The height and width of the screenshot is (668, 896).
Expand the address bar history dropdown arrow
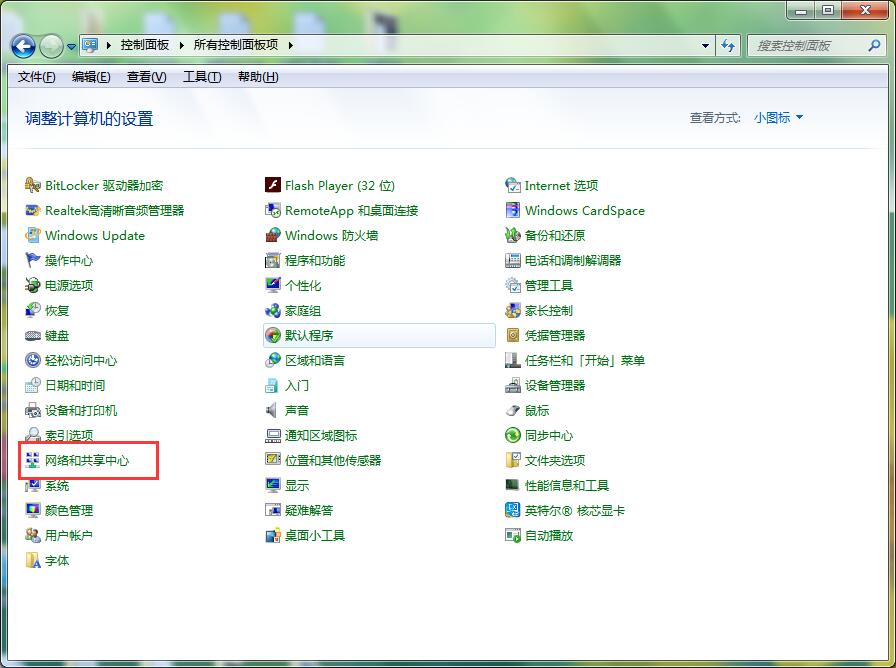point(705,46)
